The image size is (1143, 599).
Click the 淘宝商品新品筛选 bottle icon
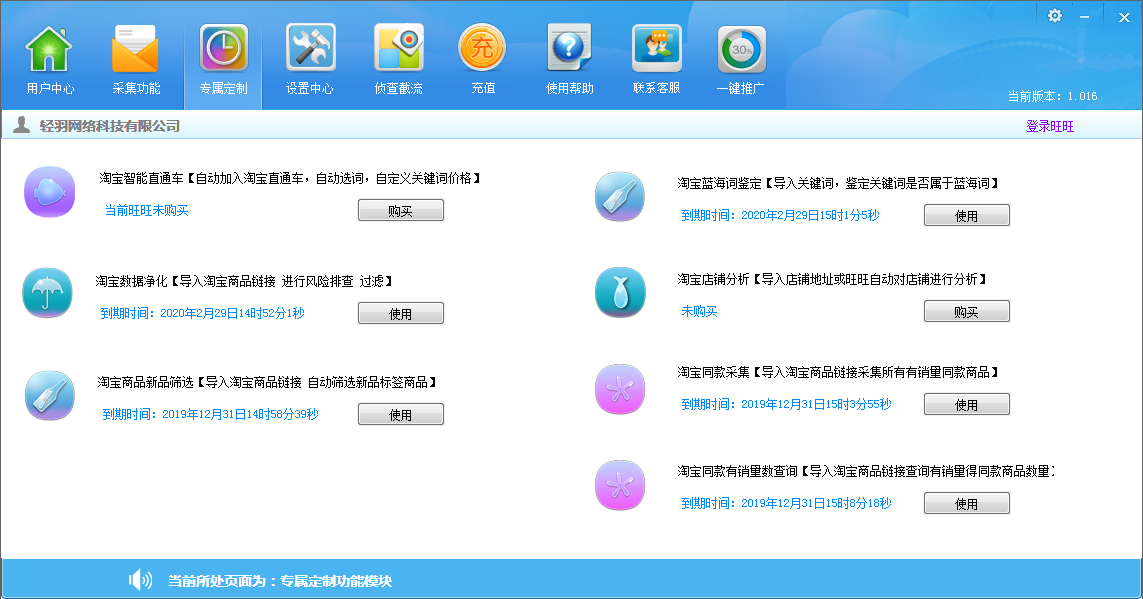(x=50, y=396)
